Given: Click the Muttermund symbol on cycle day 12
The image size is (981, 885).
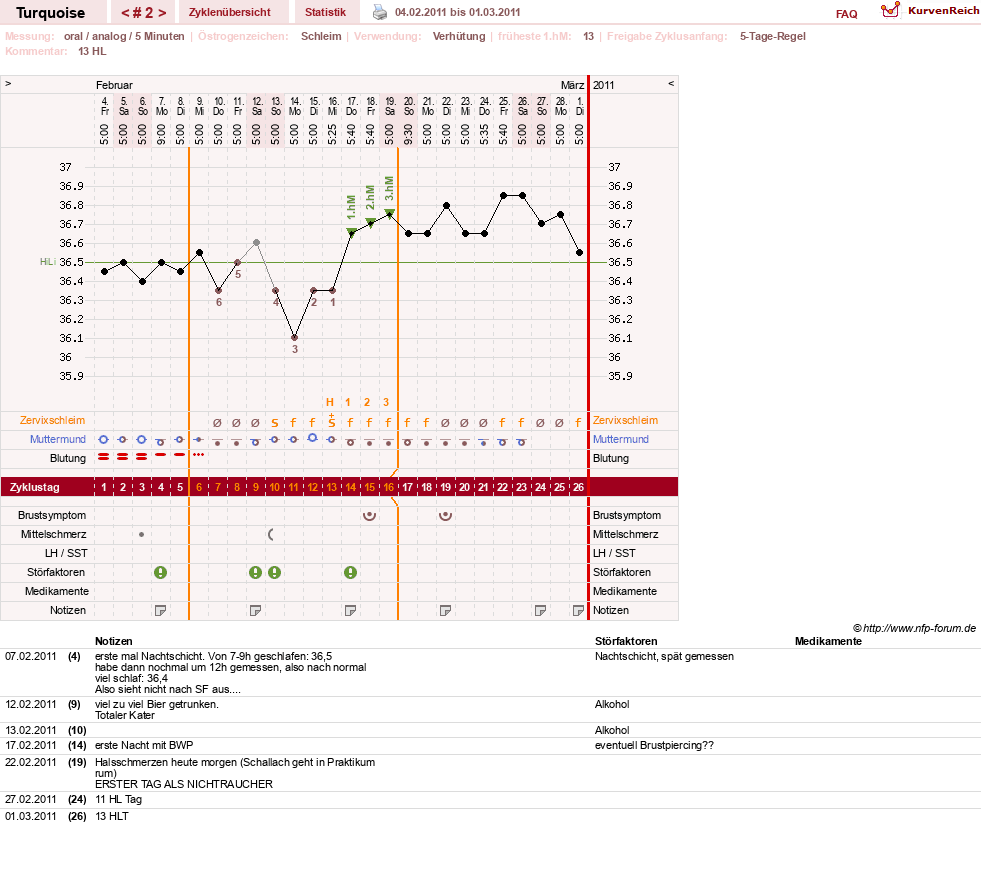Looking at the screenshot, I should coord(313,438).
